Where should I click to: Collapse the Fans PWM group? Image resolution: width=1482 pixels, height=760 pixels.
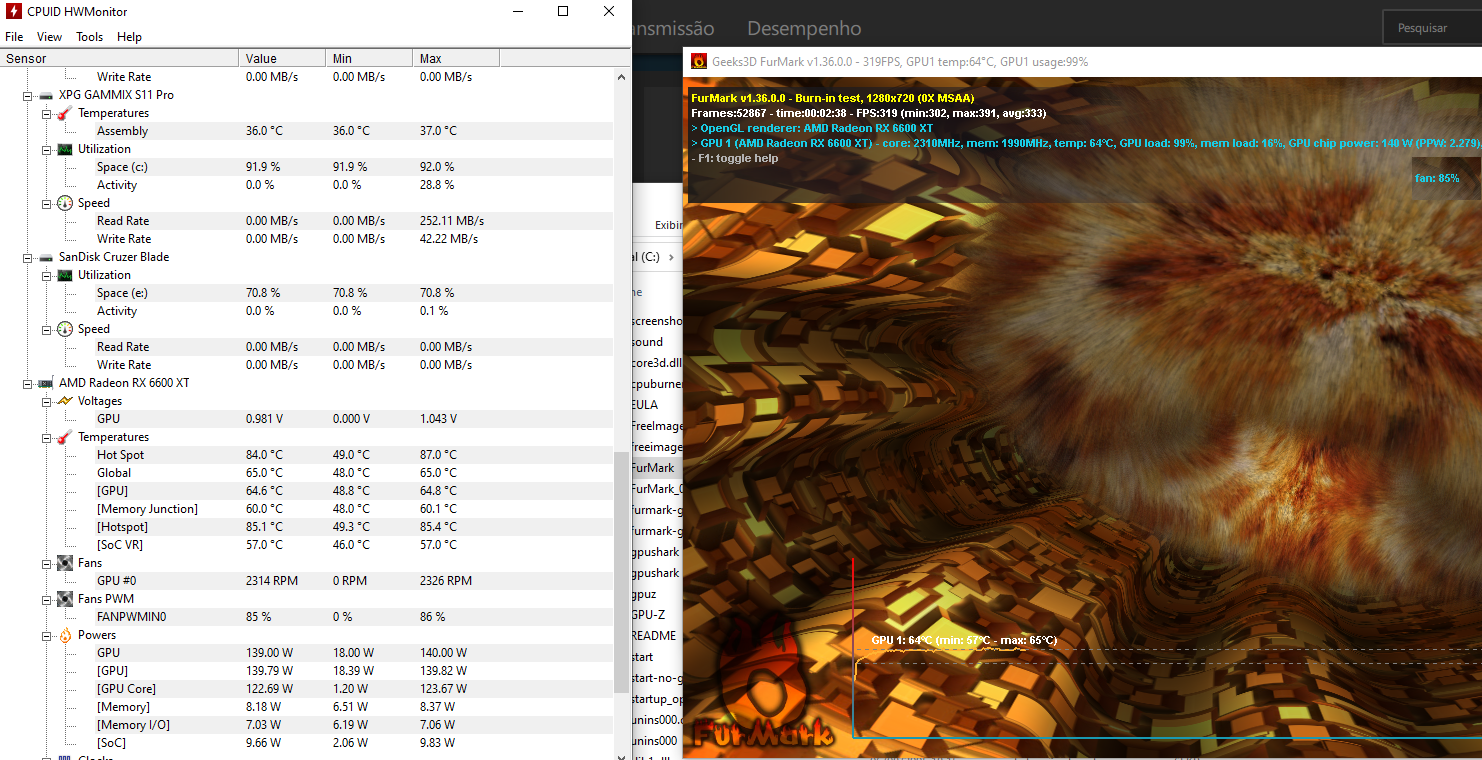pyautogui.click(x=46, y=599)
